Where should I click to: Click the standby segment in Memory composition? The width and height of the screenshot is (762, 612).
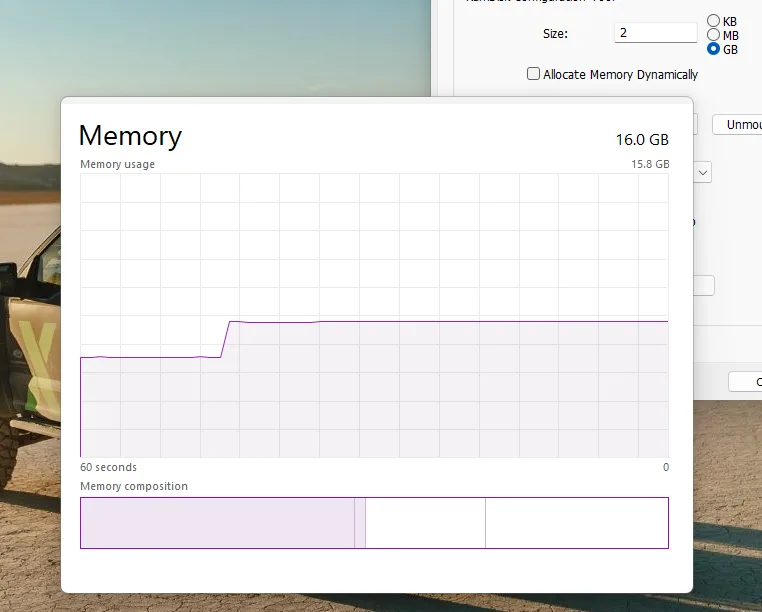pos(425,523)
